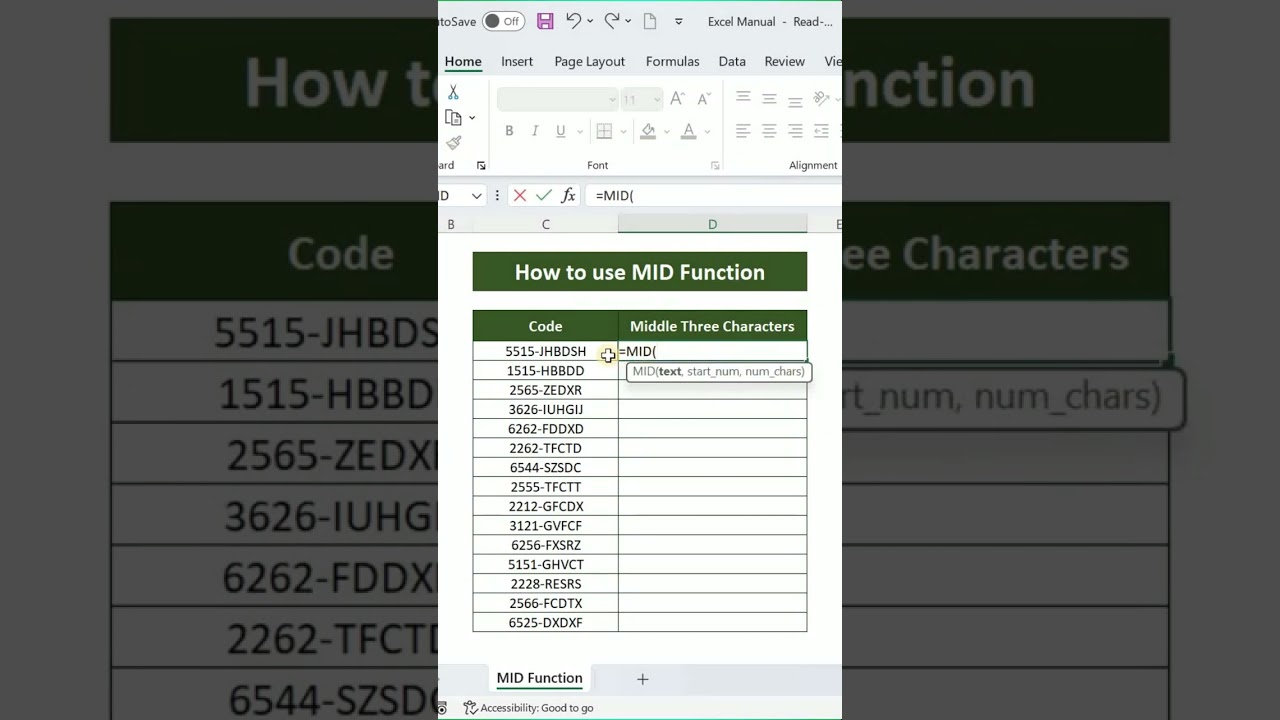Open Customize Quick Access Toolbar menu
1280x720 pixels.
679,21
